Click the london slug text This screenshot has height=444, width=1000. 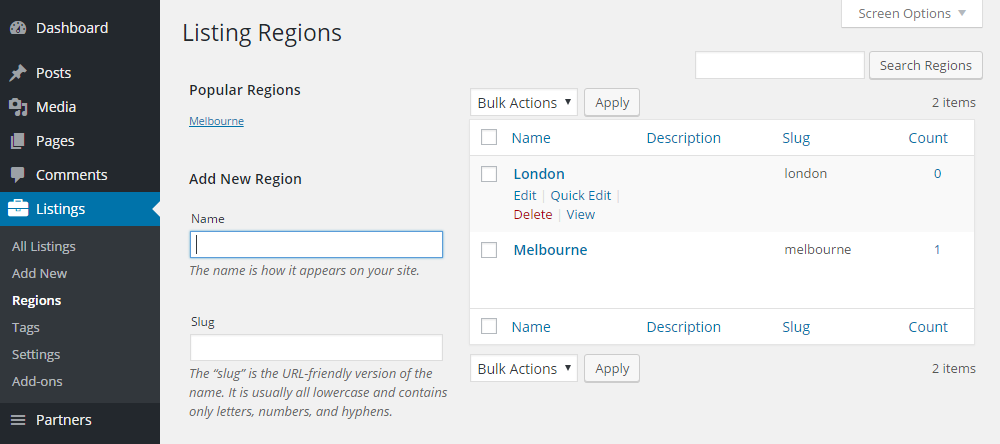pos(805,174)
